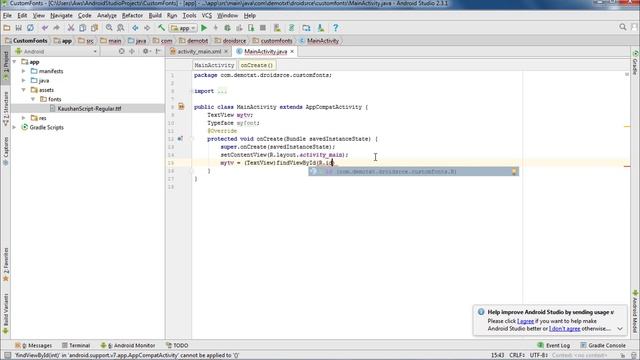The image size is (640, 360).
Task: Expand Gradle Scripts node
Action: click(15, 127)
